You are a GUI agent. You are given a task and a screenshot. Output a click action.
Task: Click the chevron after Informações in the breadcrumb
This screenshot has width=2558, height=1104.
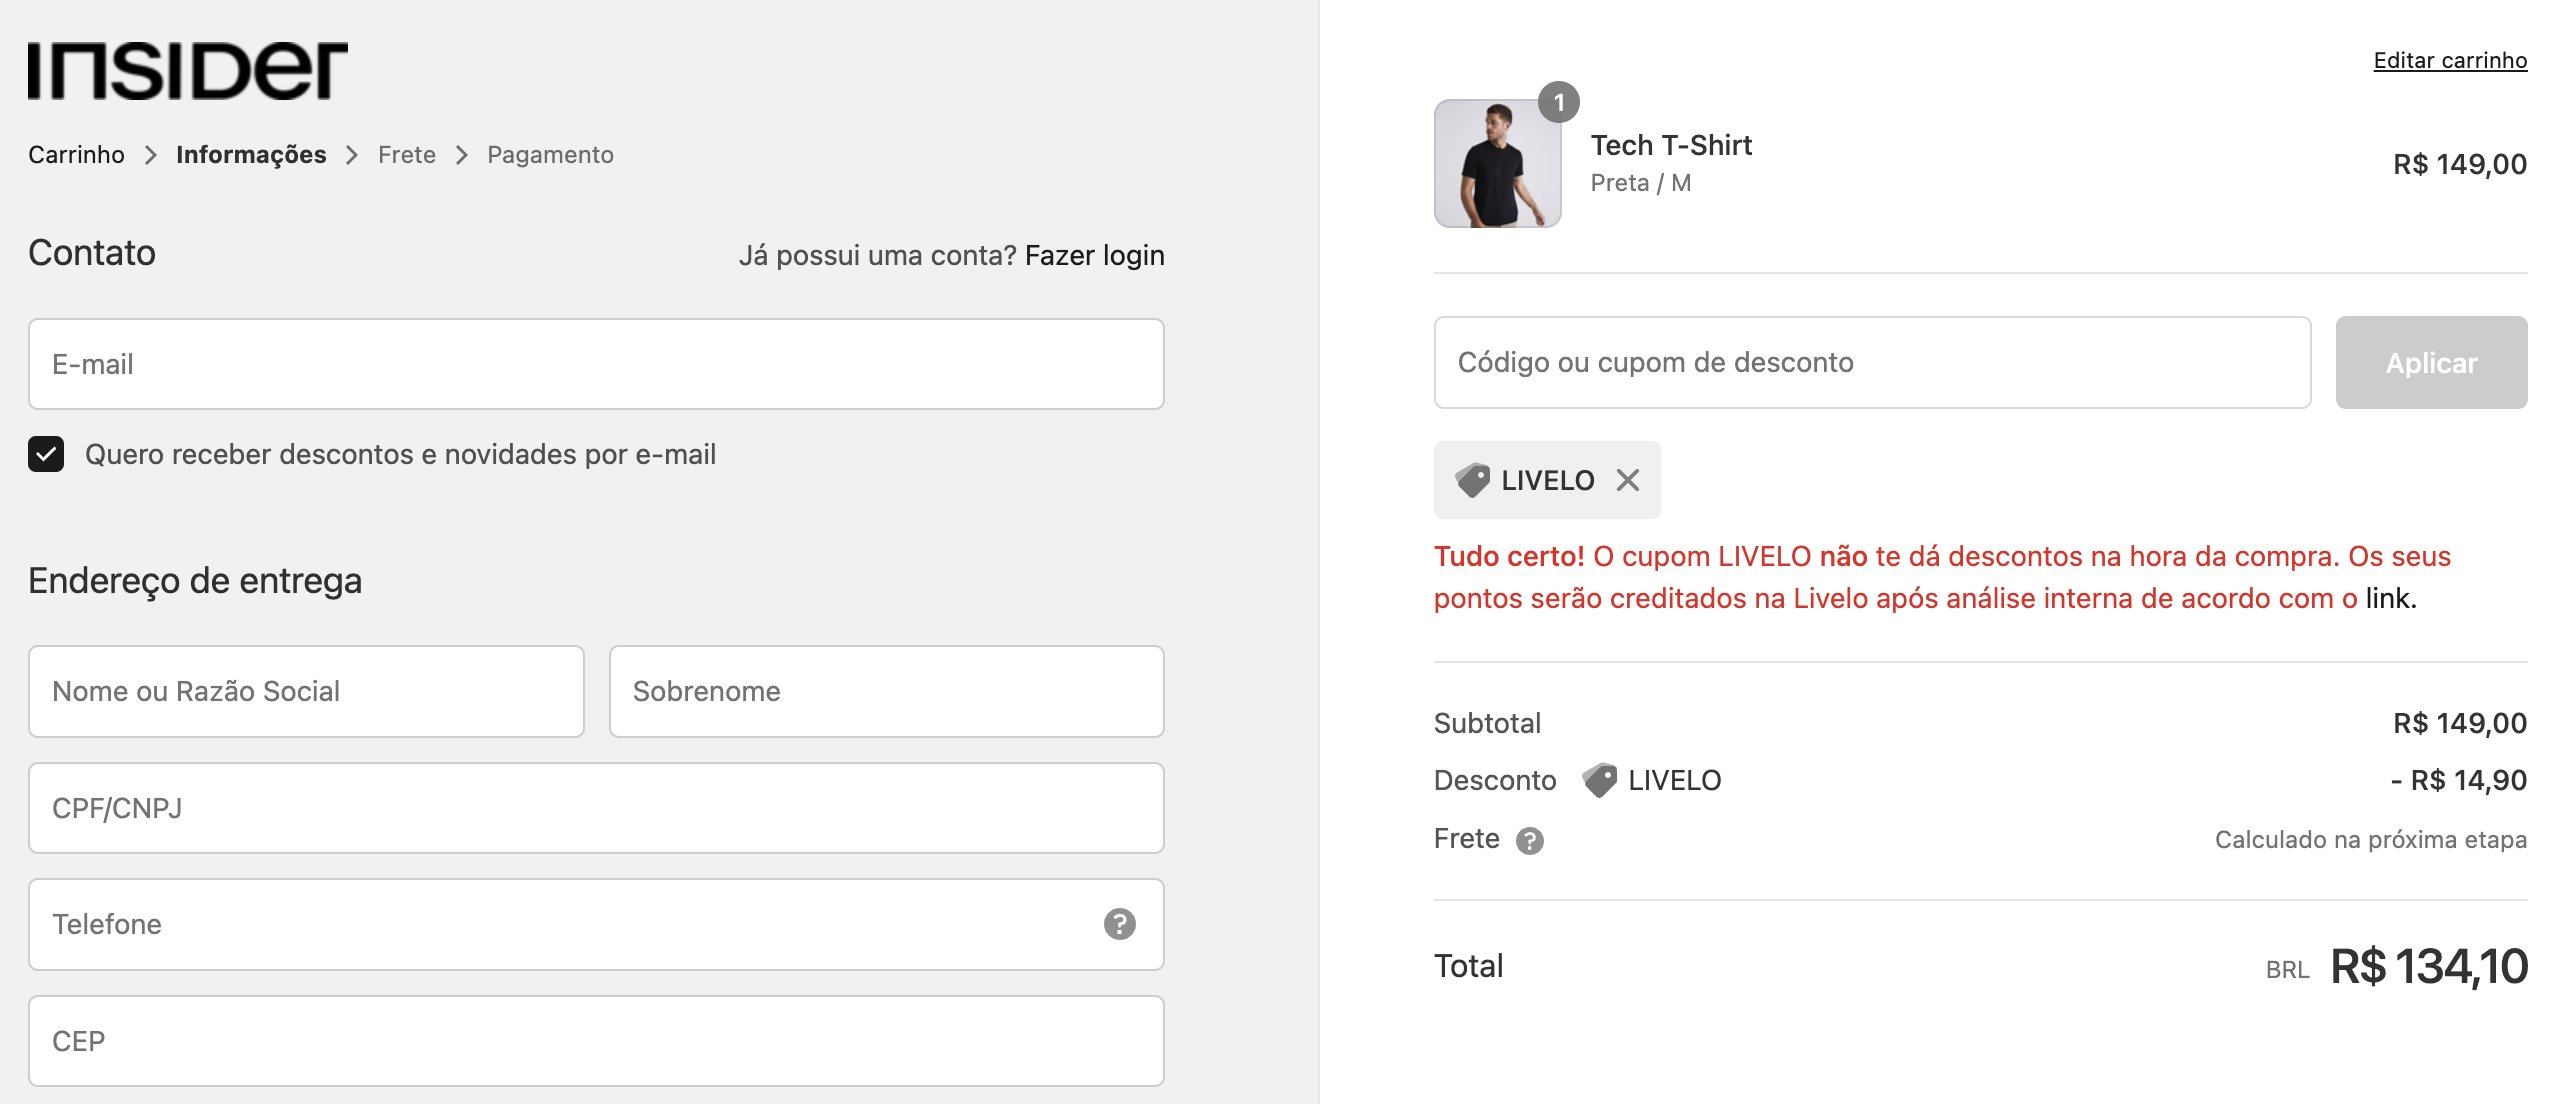tap(352, 155)
